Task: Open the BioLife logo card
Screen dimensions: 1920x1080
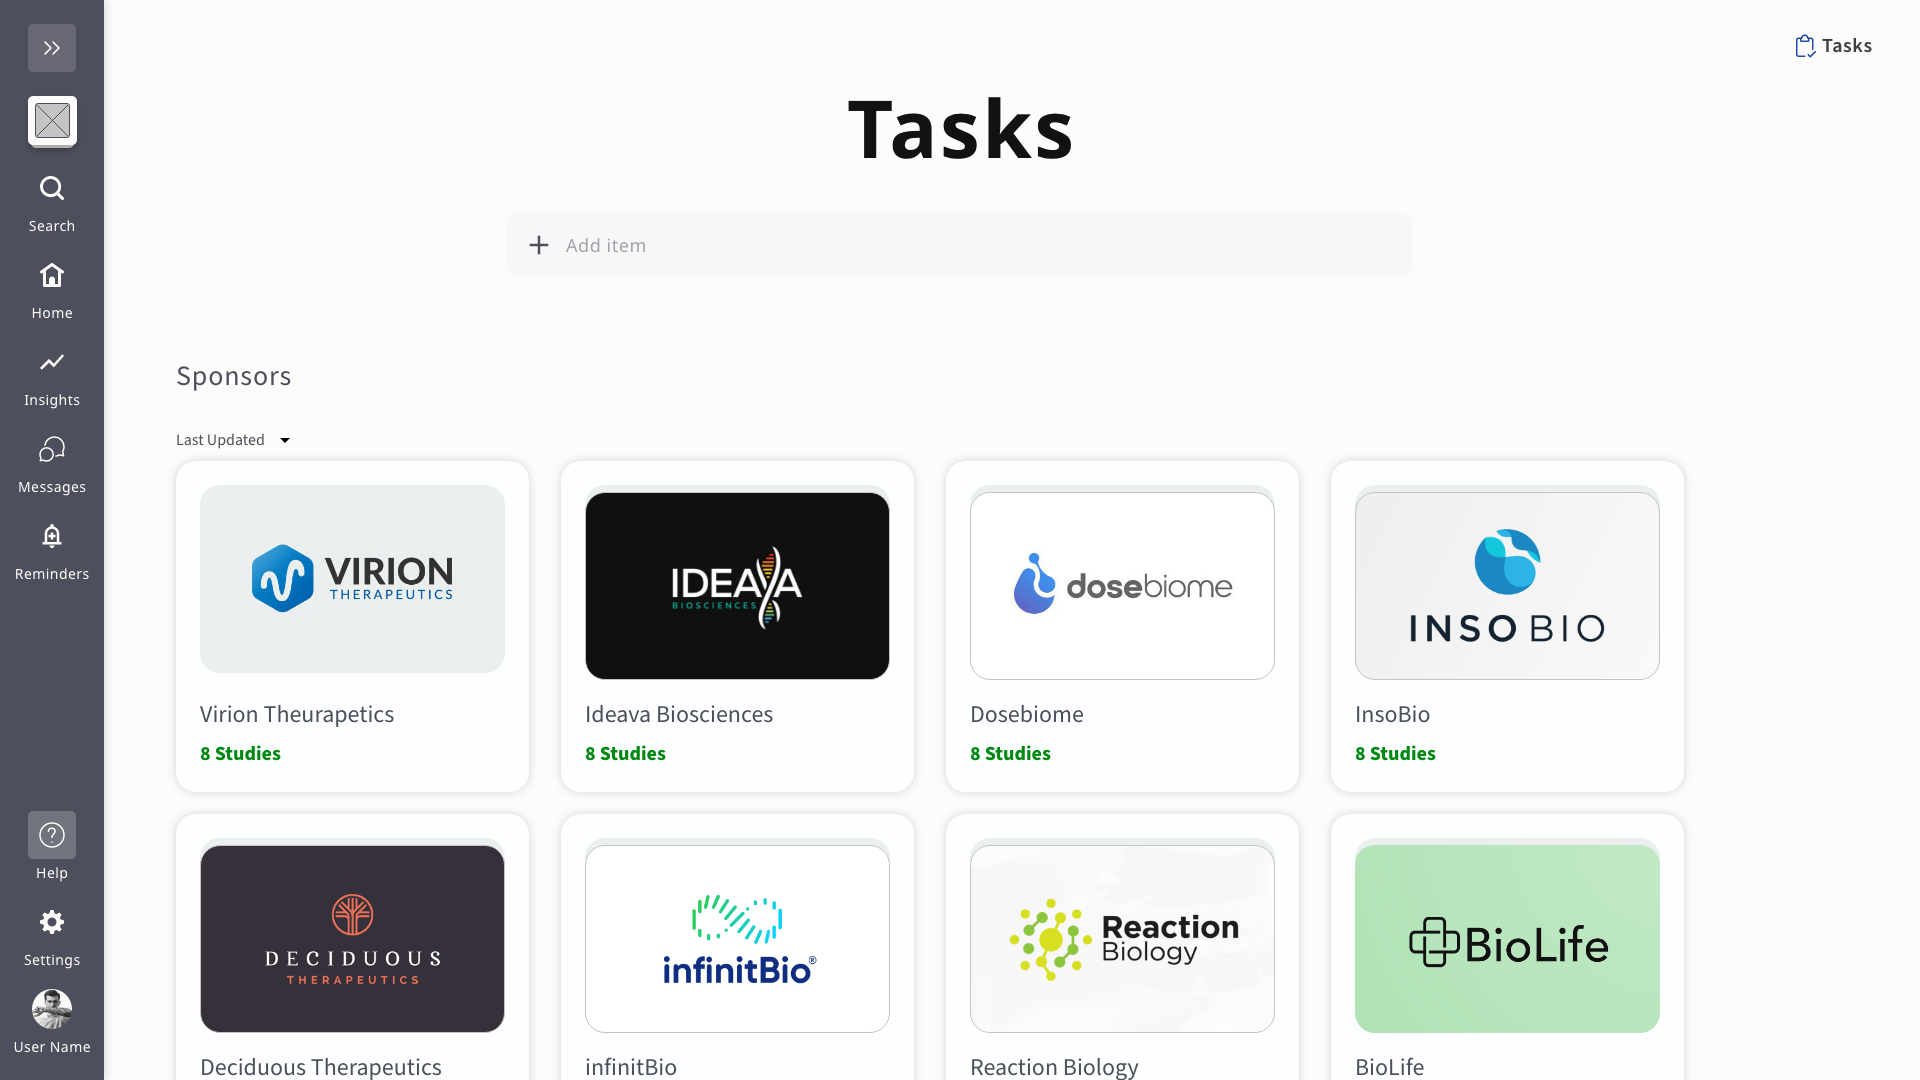Action: point(1507,938)
